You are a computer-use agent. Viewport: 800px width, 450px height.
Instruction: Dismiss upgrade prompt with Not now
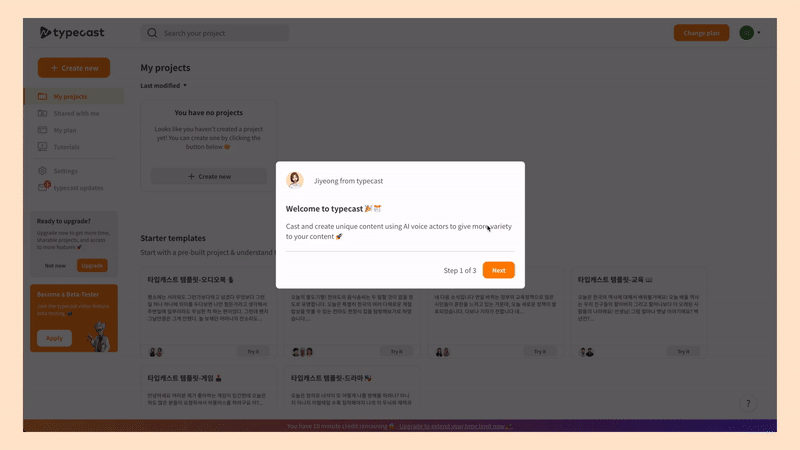tap(55, 266)
